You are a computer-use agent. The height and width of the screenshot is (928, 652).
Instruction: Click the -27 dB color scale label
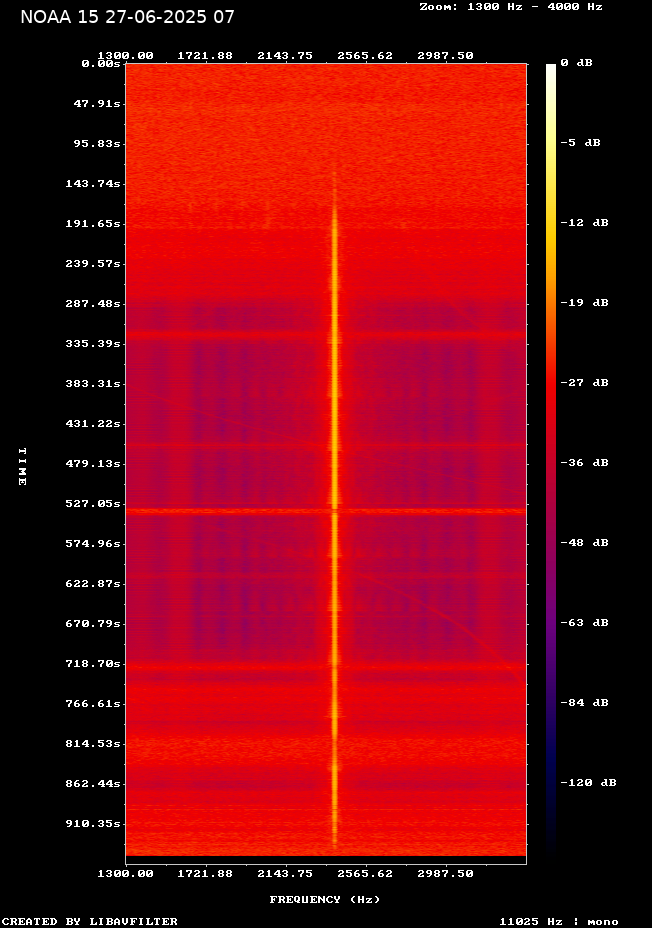[585, 382]
